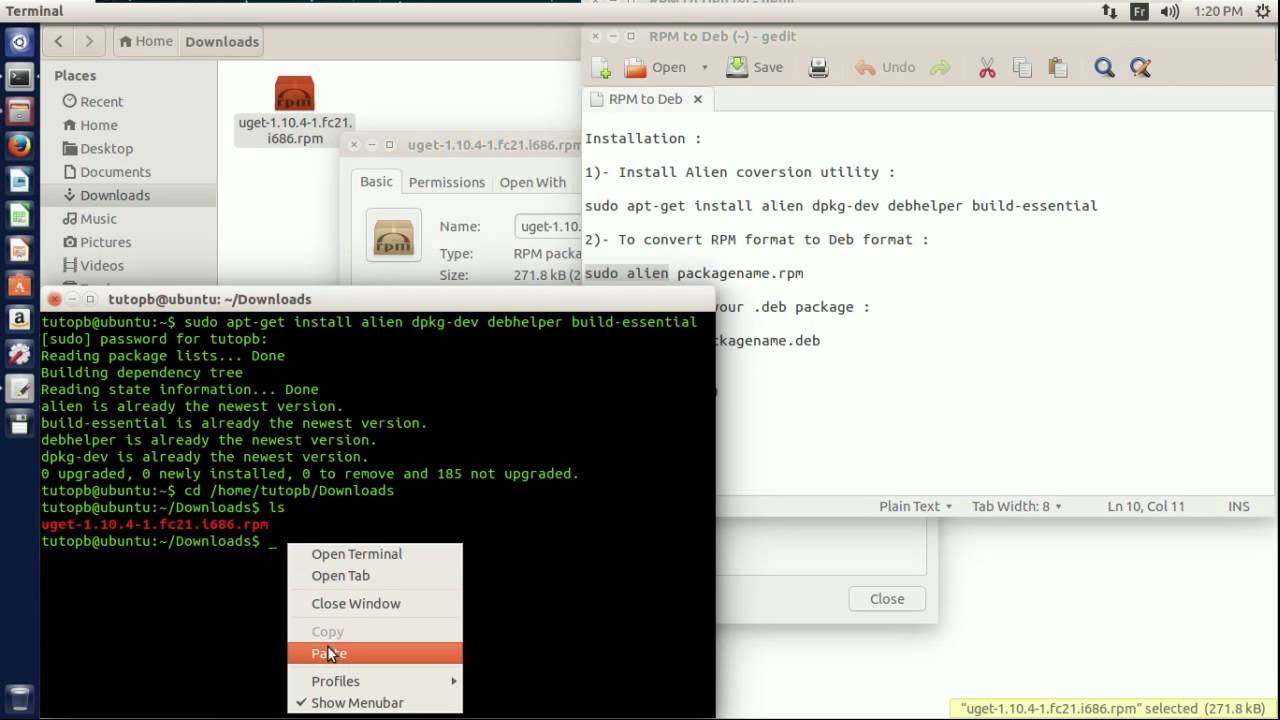Click the rpm package icon in Properties
This screenshot has height=720, width=1280.
(393, 235)
